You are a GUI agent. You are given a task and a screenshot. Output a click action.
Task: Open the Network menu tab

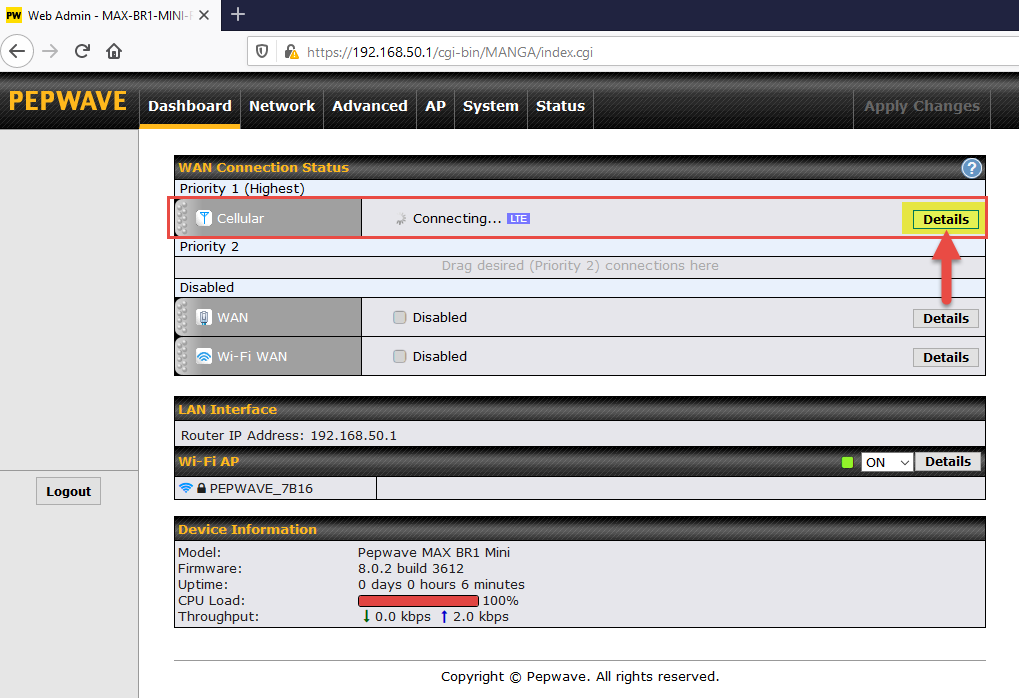pos(281,106)
